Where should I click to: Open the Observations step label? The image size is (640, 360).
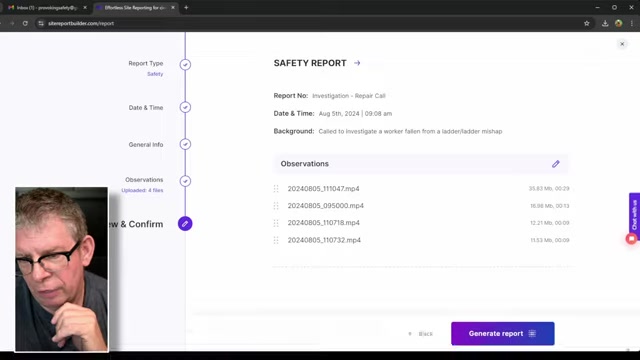(x=144, y=180)
